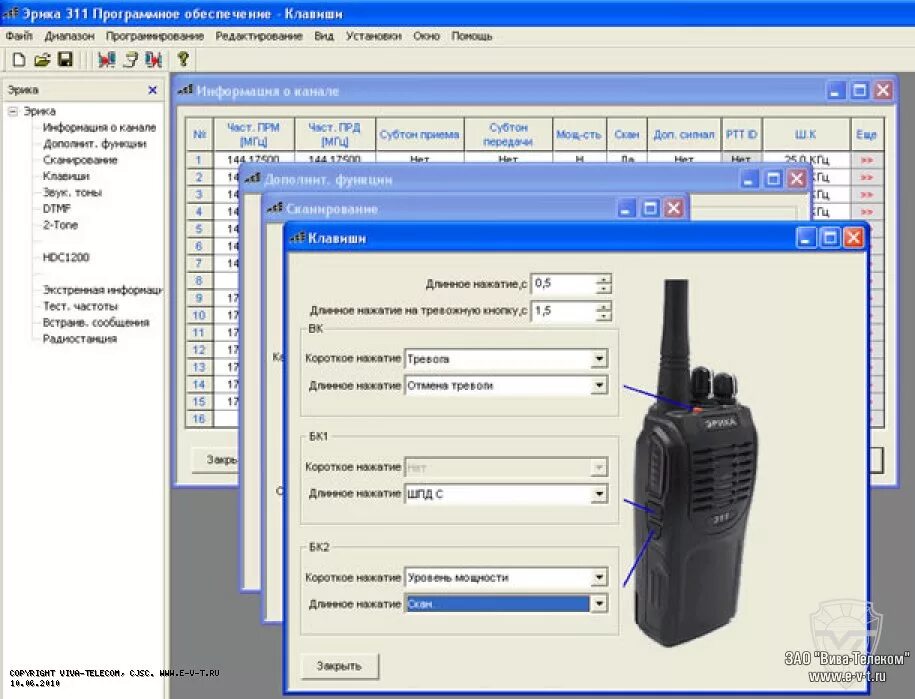Decrease Длинное нажатие,с value with down arrow
The width and height of the screenshot is (915, 699).
pos(603,289)
